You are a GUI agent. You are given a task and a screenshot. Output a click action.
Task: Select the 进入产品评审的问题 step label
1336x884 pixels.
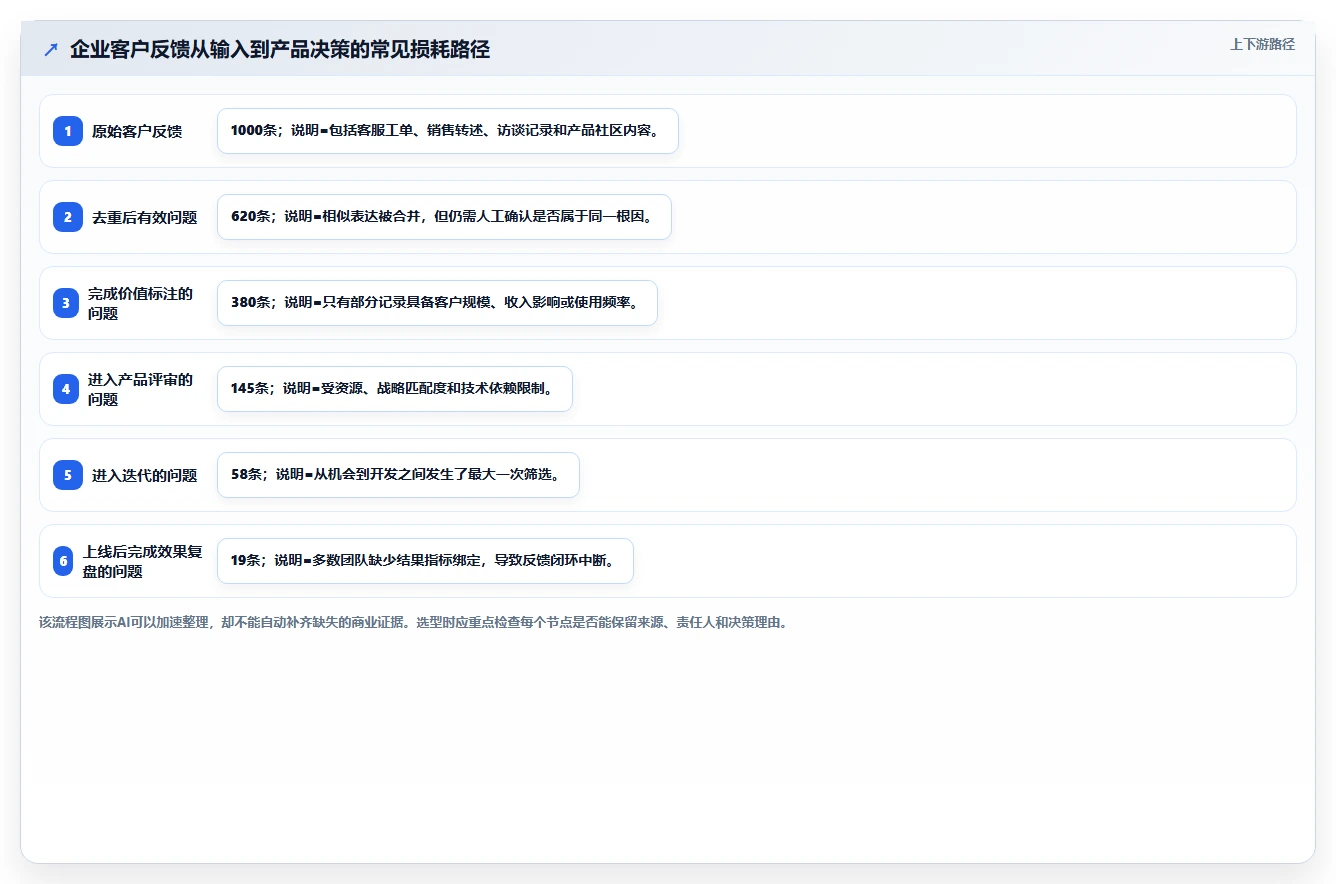141,389
